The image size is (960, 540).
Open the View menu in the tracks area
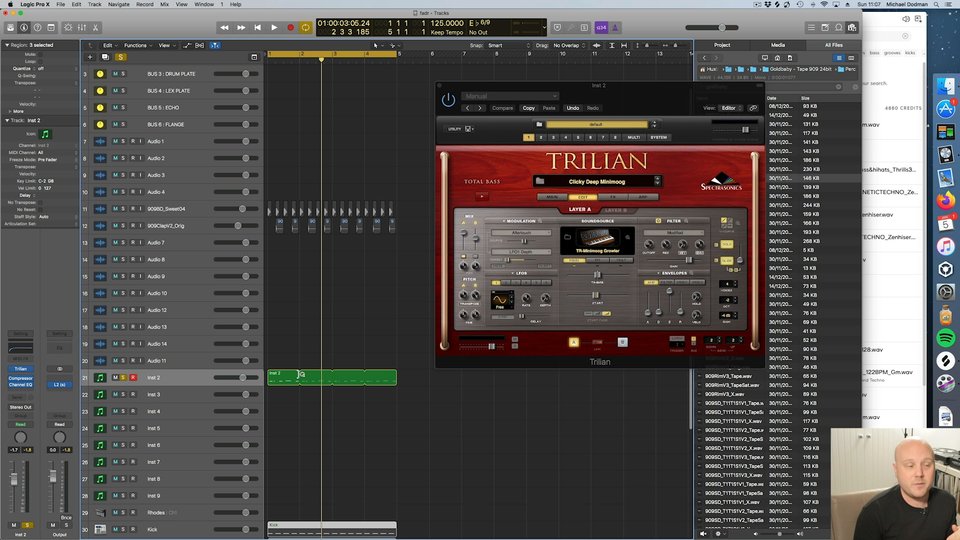[166, 45]
